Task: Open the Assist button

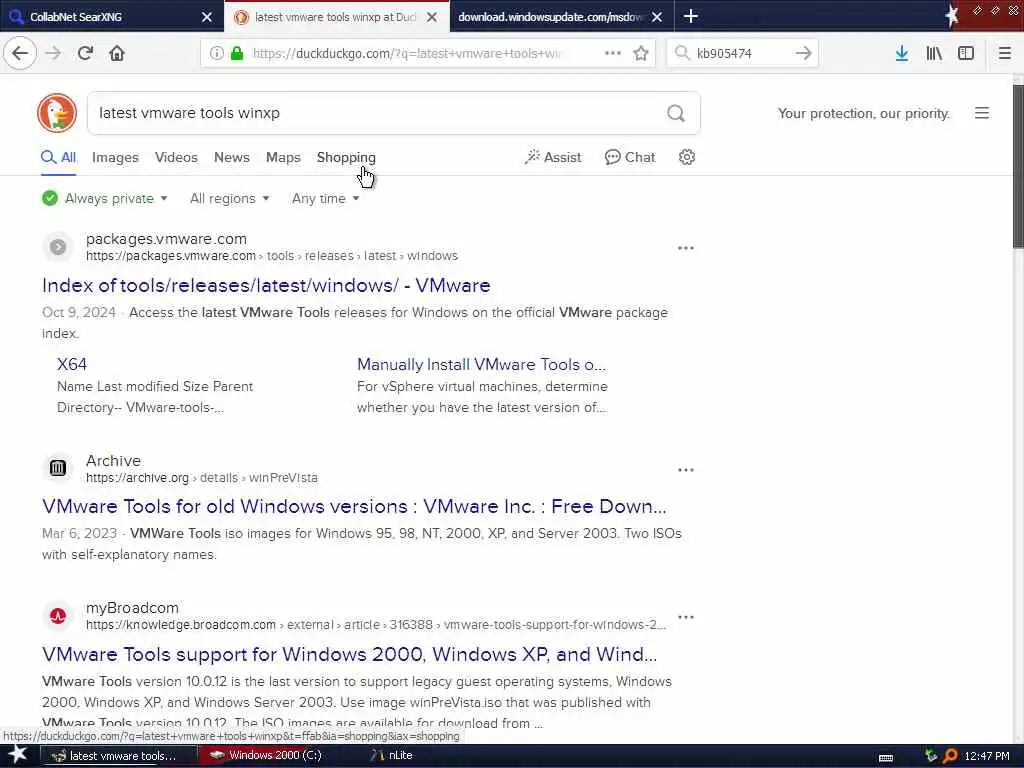Action: click(x=553, y=157)
